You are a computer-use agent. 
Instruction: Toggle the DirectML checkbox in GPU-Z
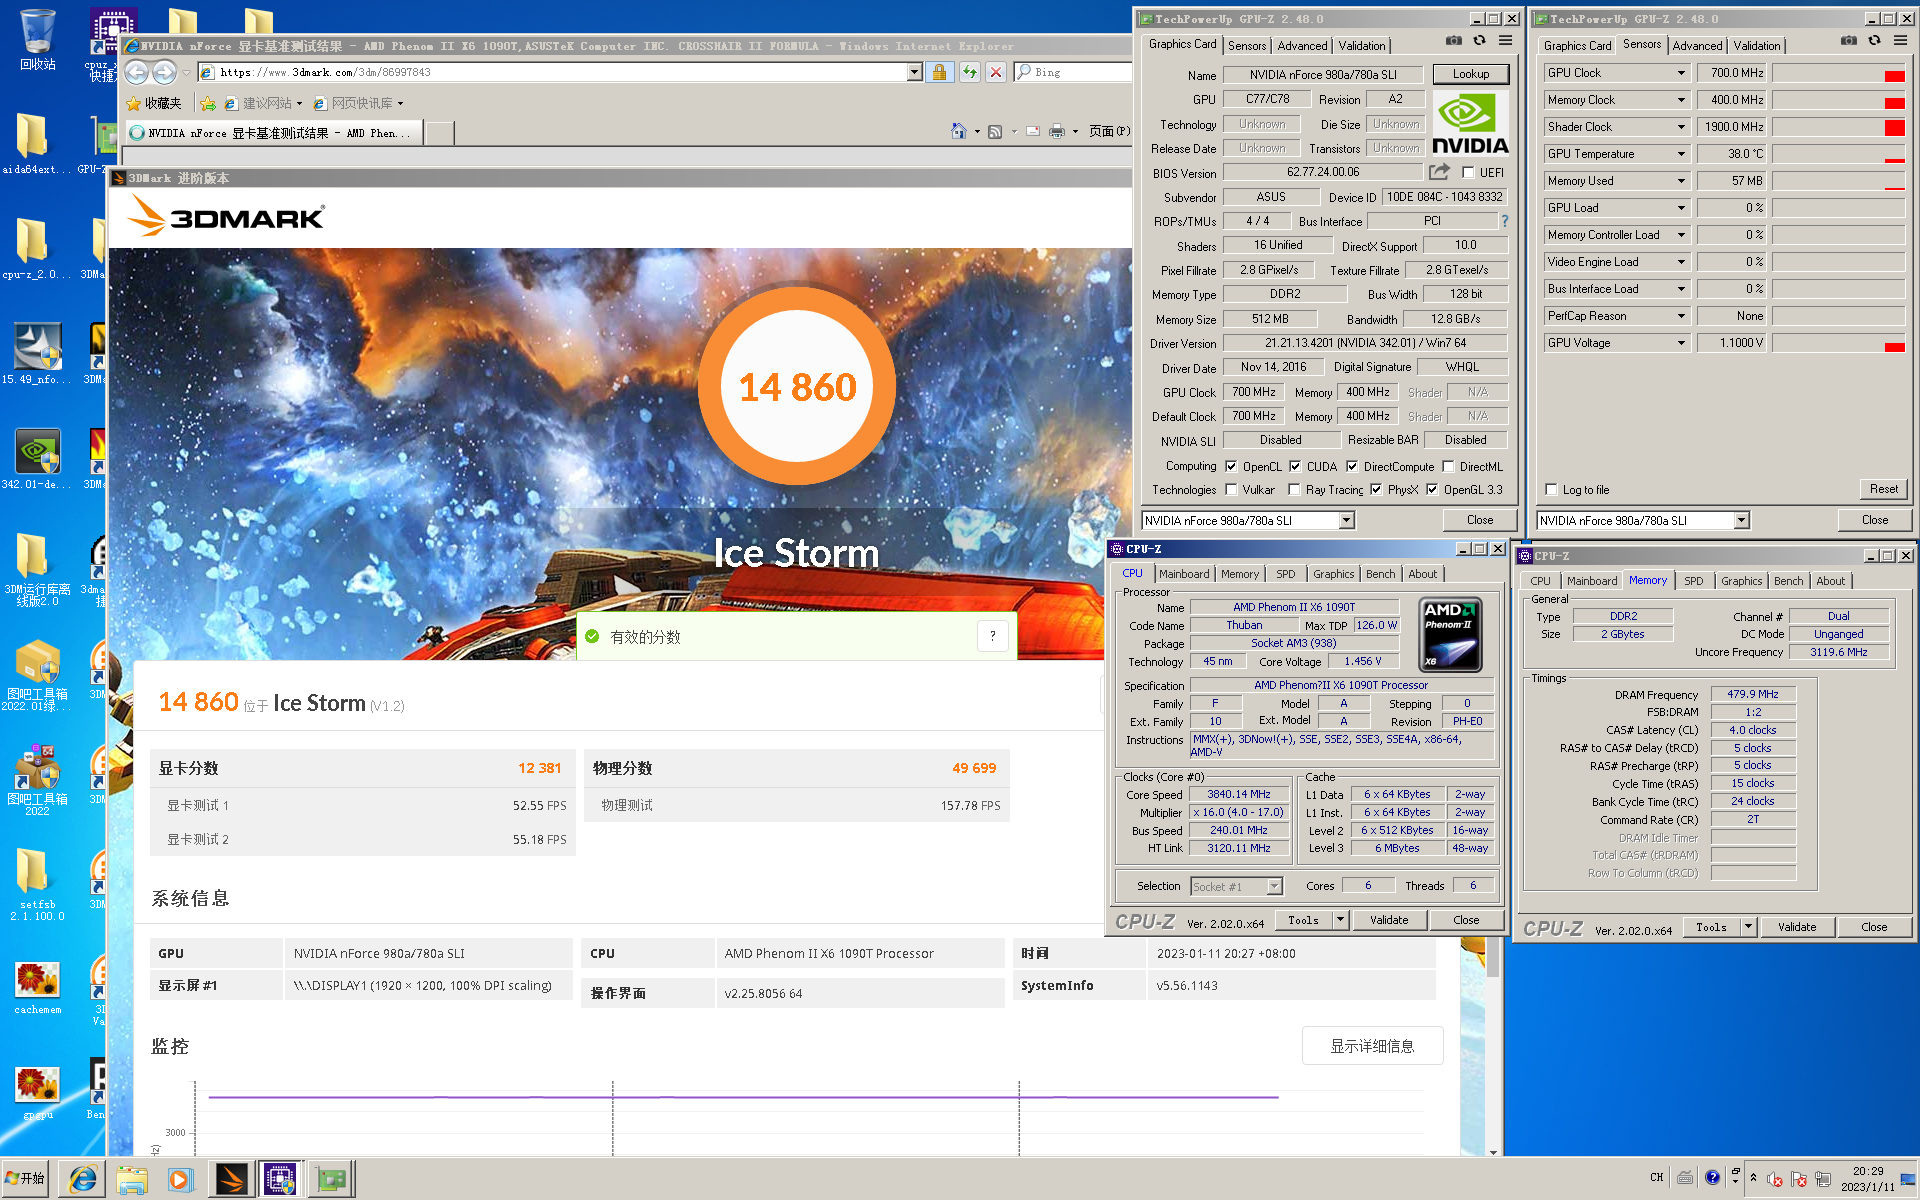(x=1448, y=466)
